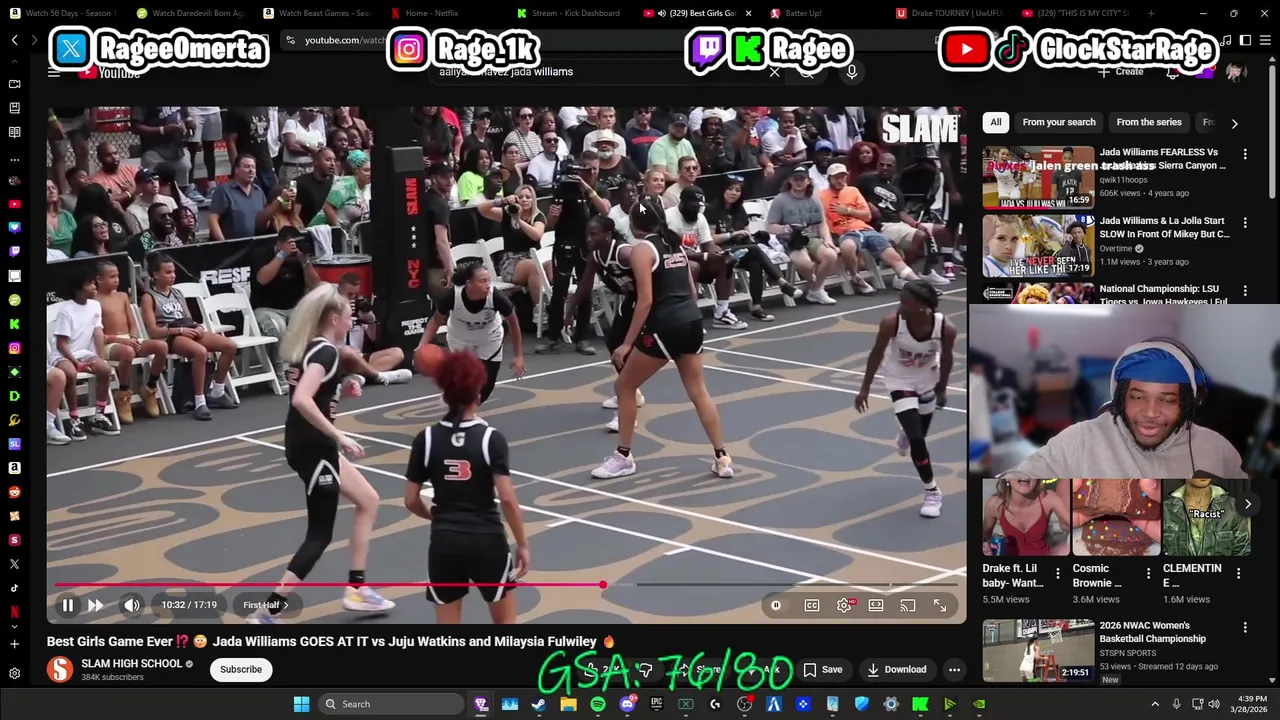This screenshot has height=720, width=1280.
Task: Open browser sidebar settings gear
Action: 14,674
